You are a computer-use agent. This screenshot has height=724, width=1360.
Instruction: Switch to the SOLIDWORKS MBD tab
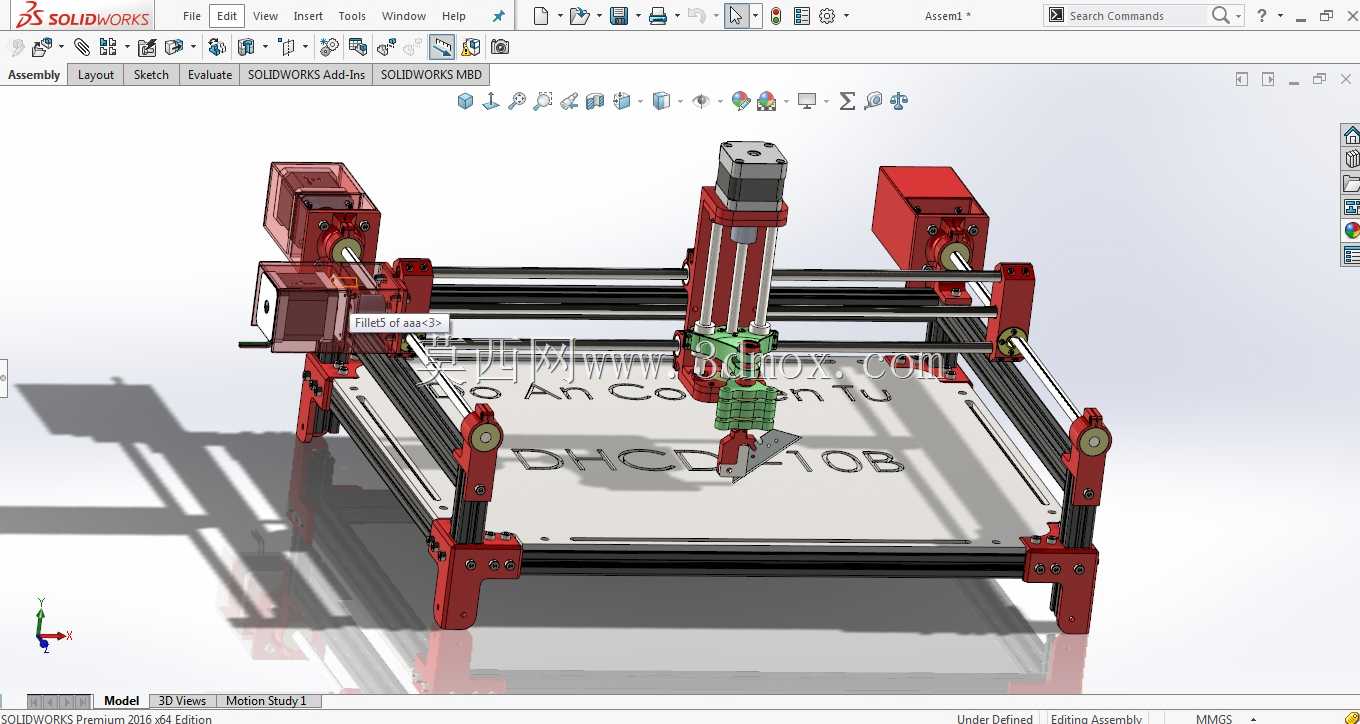click(431, 75)
